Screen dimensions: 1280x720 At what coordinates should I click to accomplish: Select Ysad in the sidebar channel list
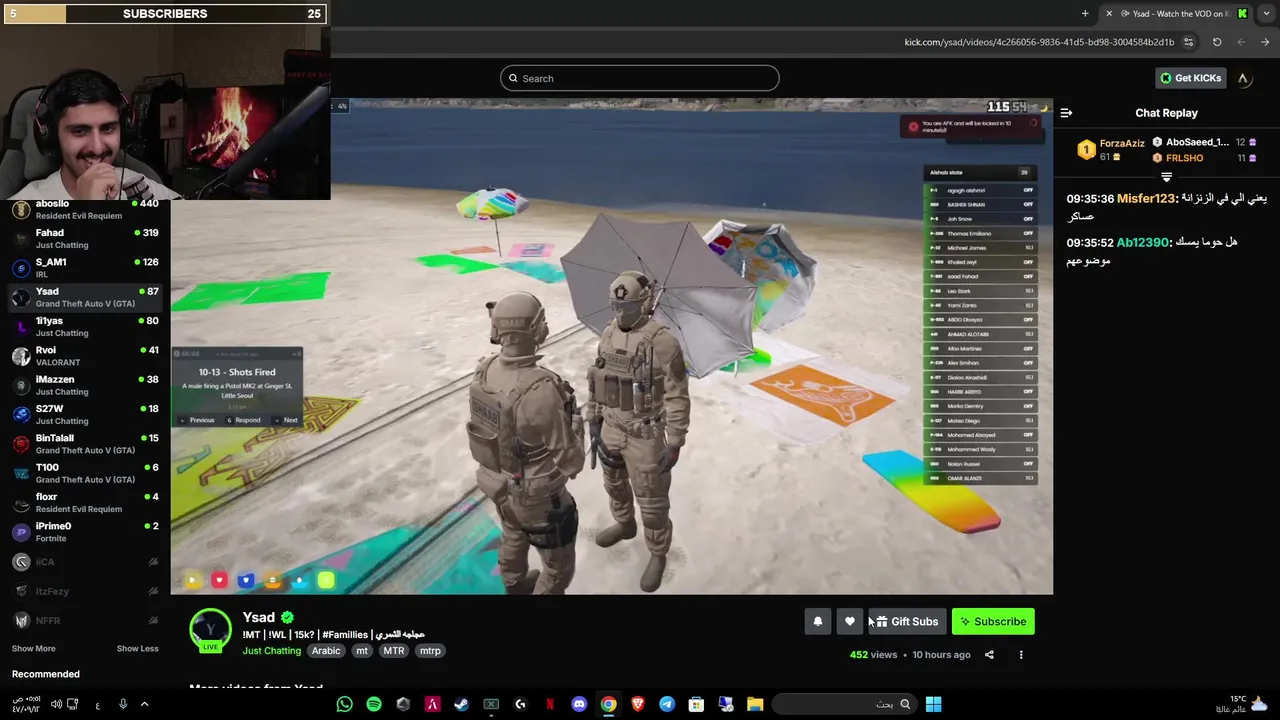(85, 297)
